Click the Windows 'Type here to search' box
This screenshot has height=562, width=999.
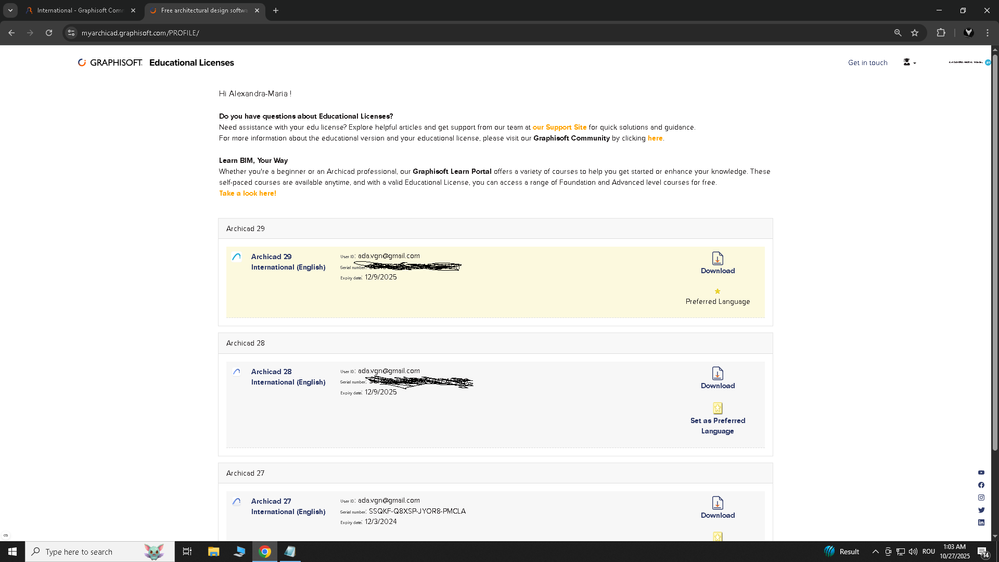(99, 552)
